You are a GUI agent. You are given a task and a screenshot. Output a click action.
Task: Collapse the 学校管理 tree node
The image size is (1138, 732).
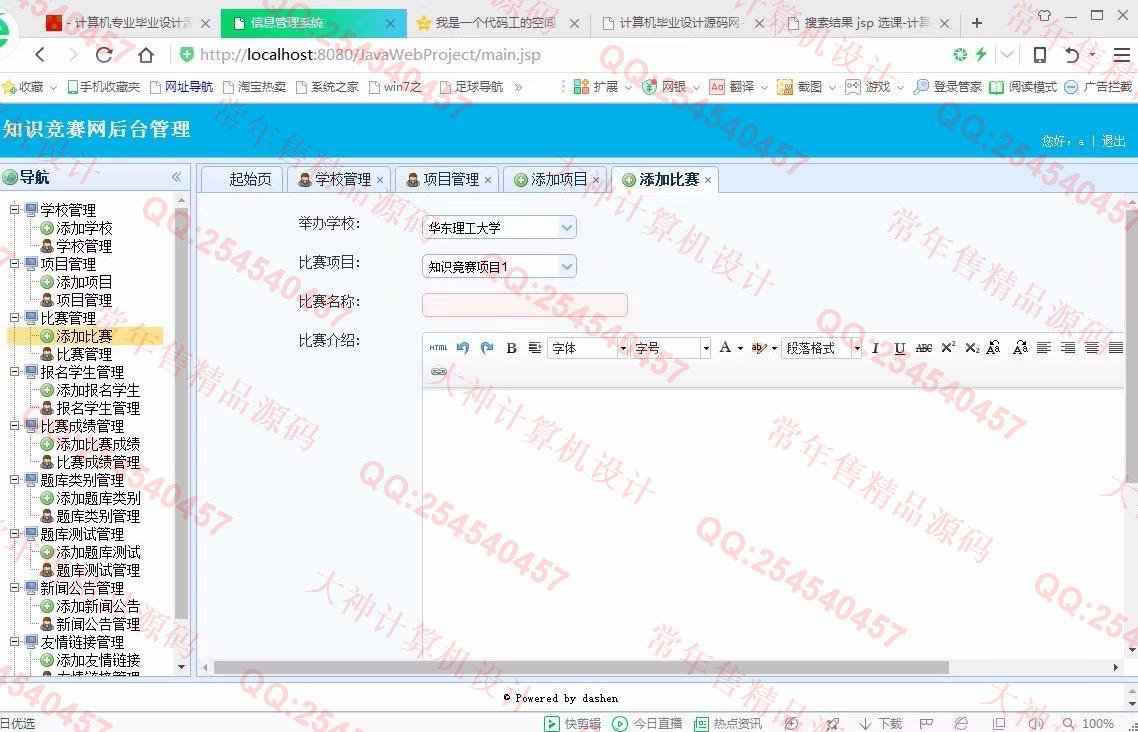pos(14,210)
